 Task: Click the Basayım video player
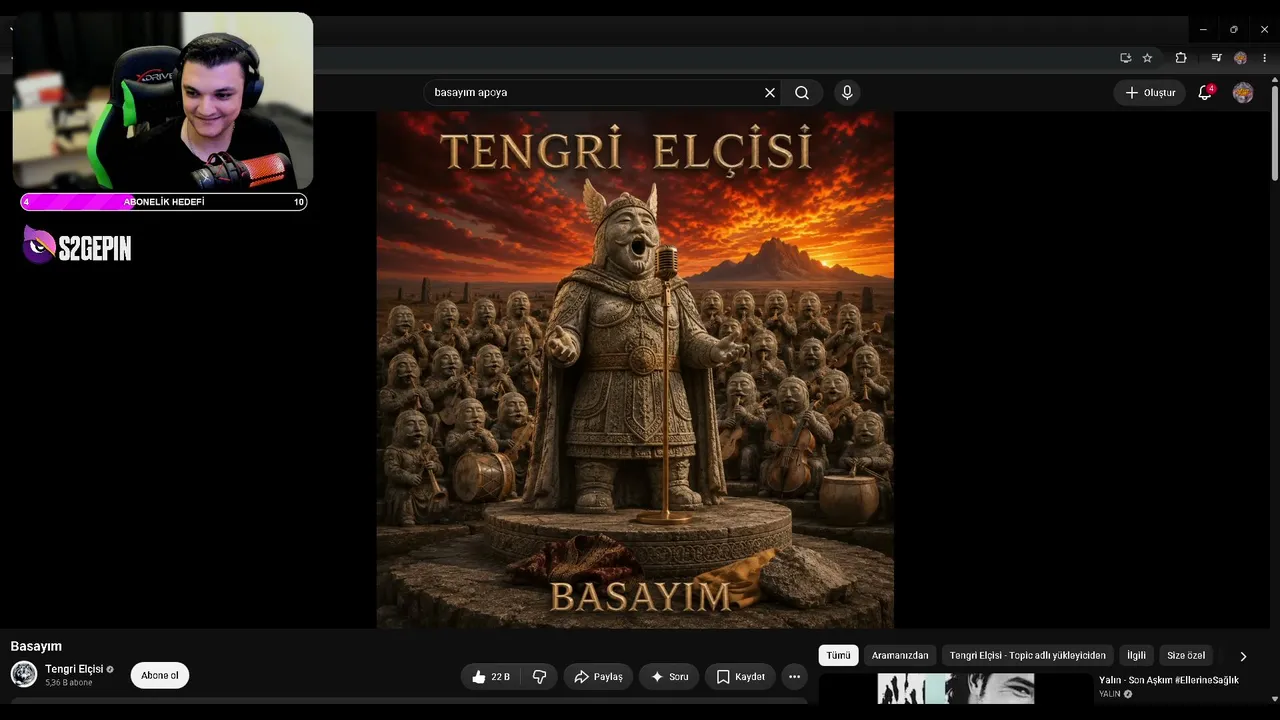(x=635, y=369)
